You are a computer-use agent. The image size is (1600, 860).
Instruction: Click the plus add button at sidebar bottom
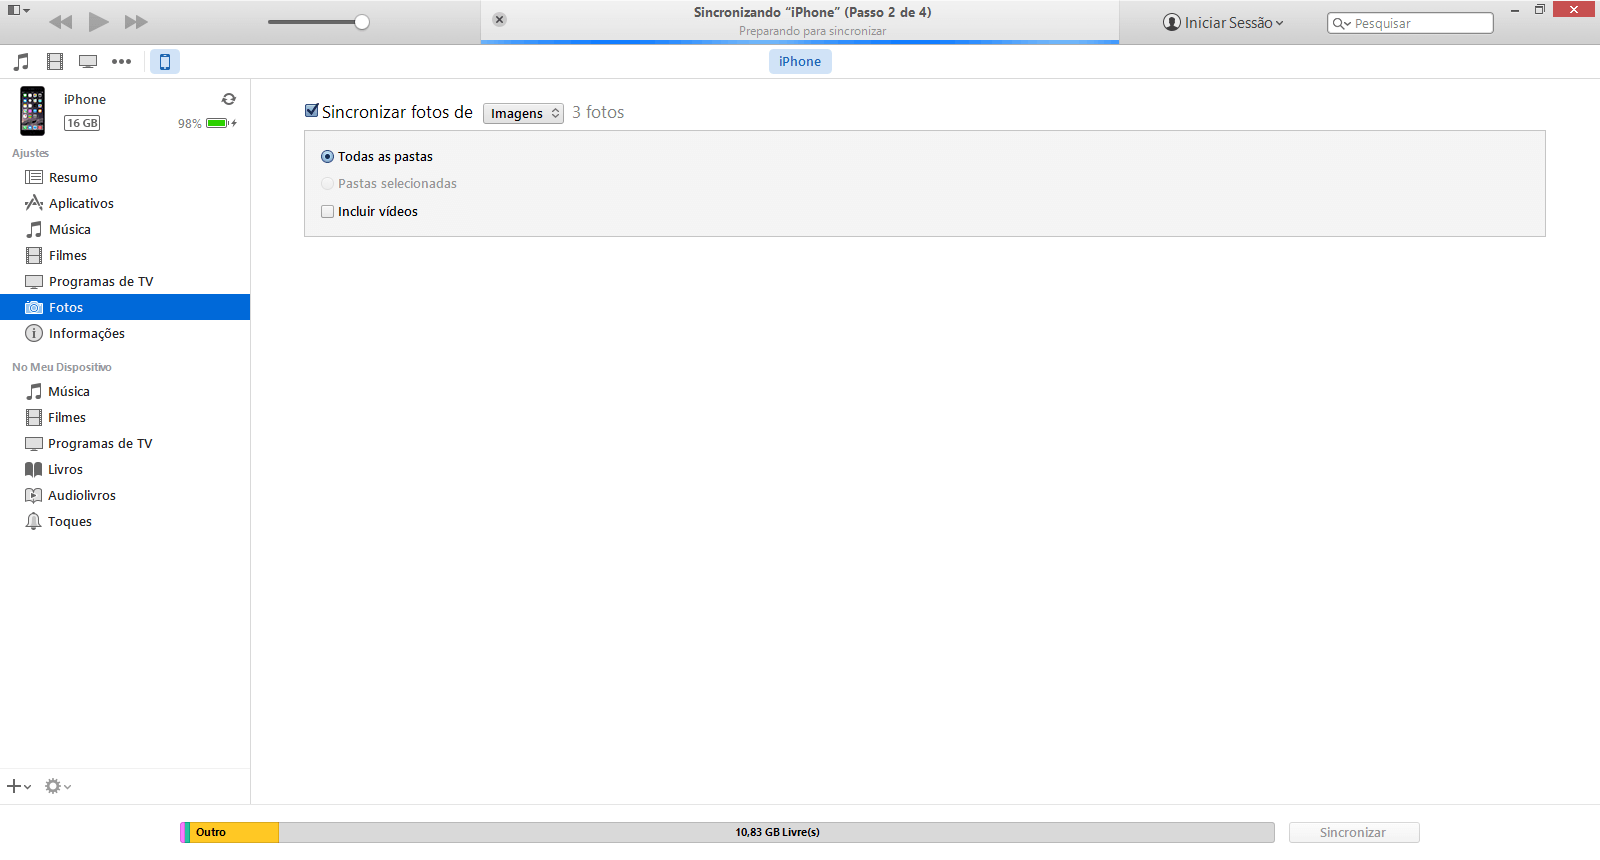tap(19, 786)
